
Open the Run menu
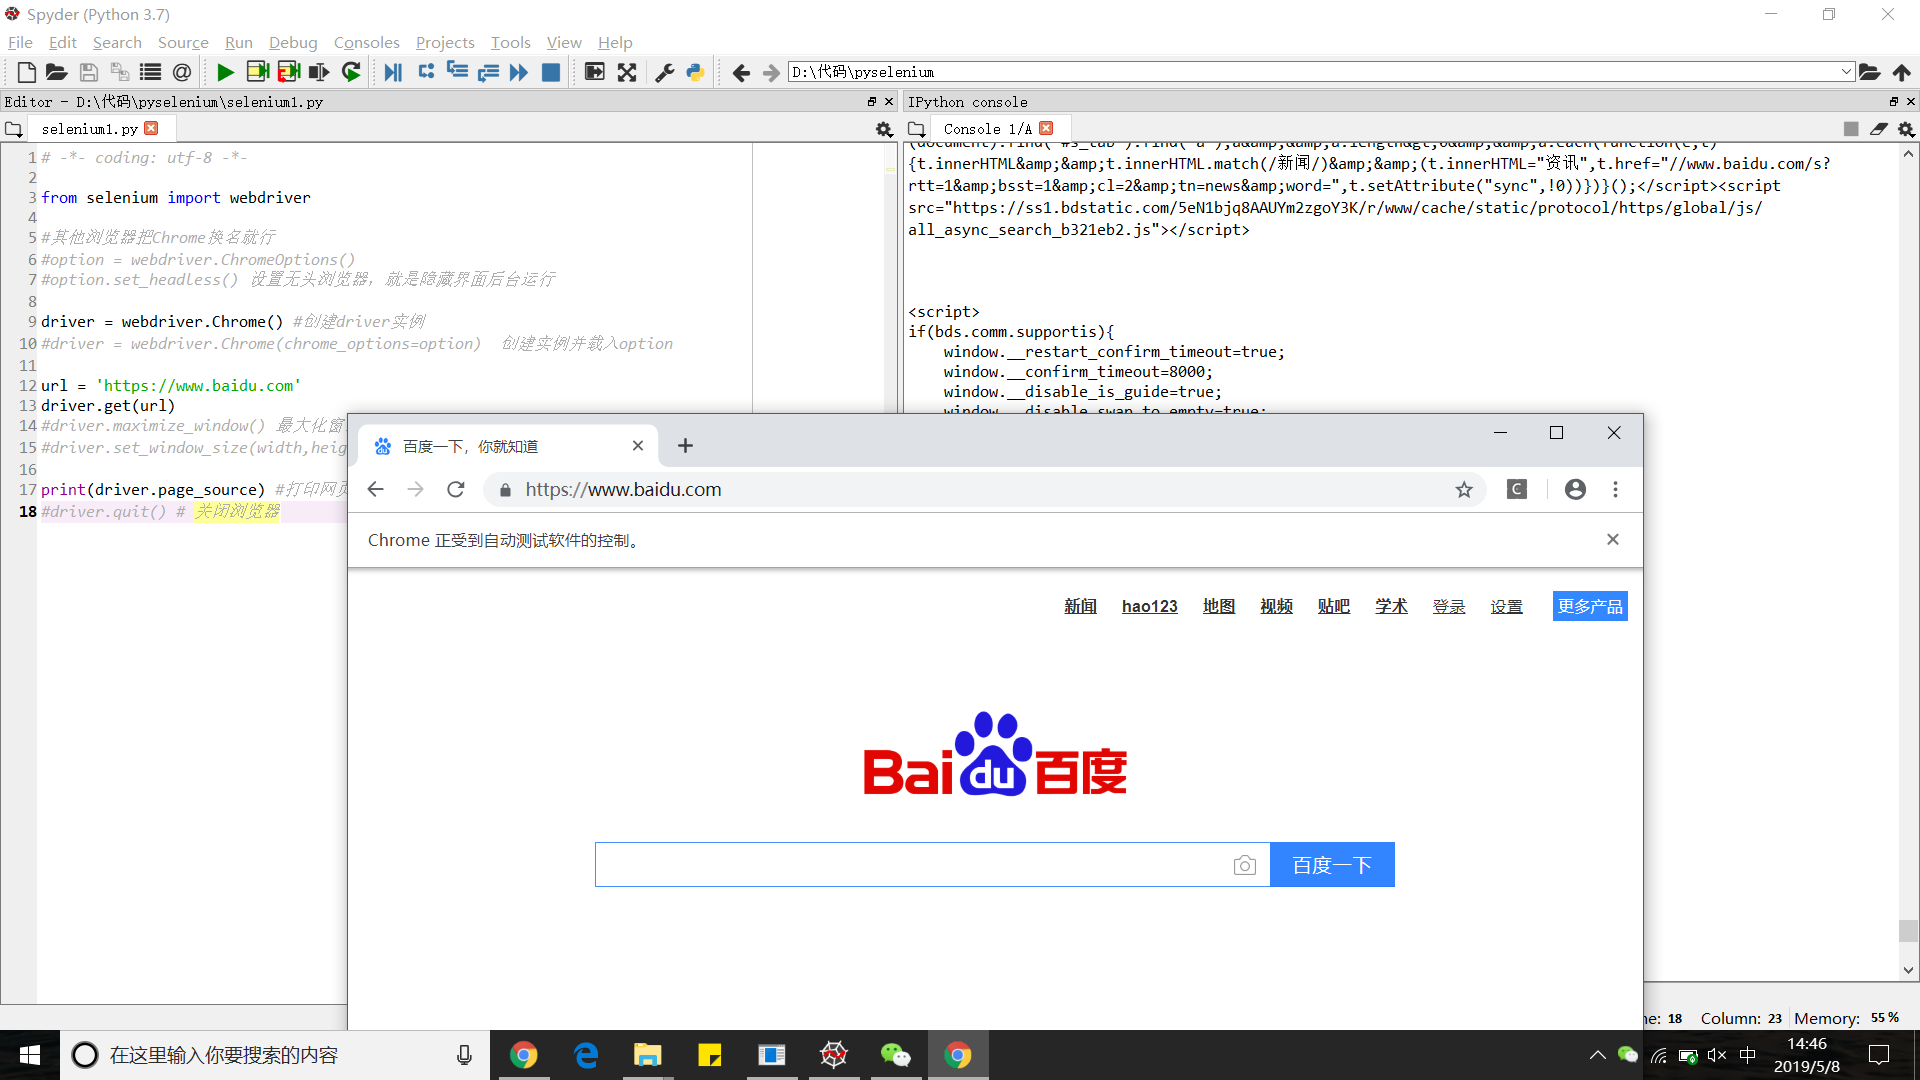238,42
